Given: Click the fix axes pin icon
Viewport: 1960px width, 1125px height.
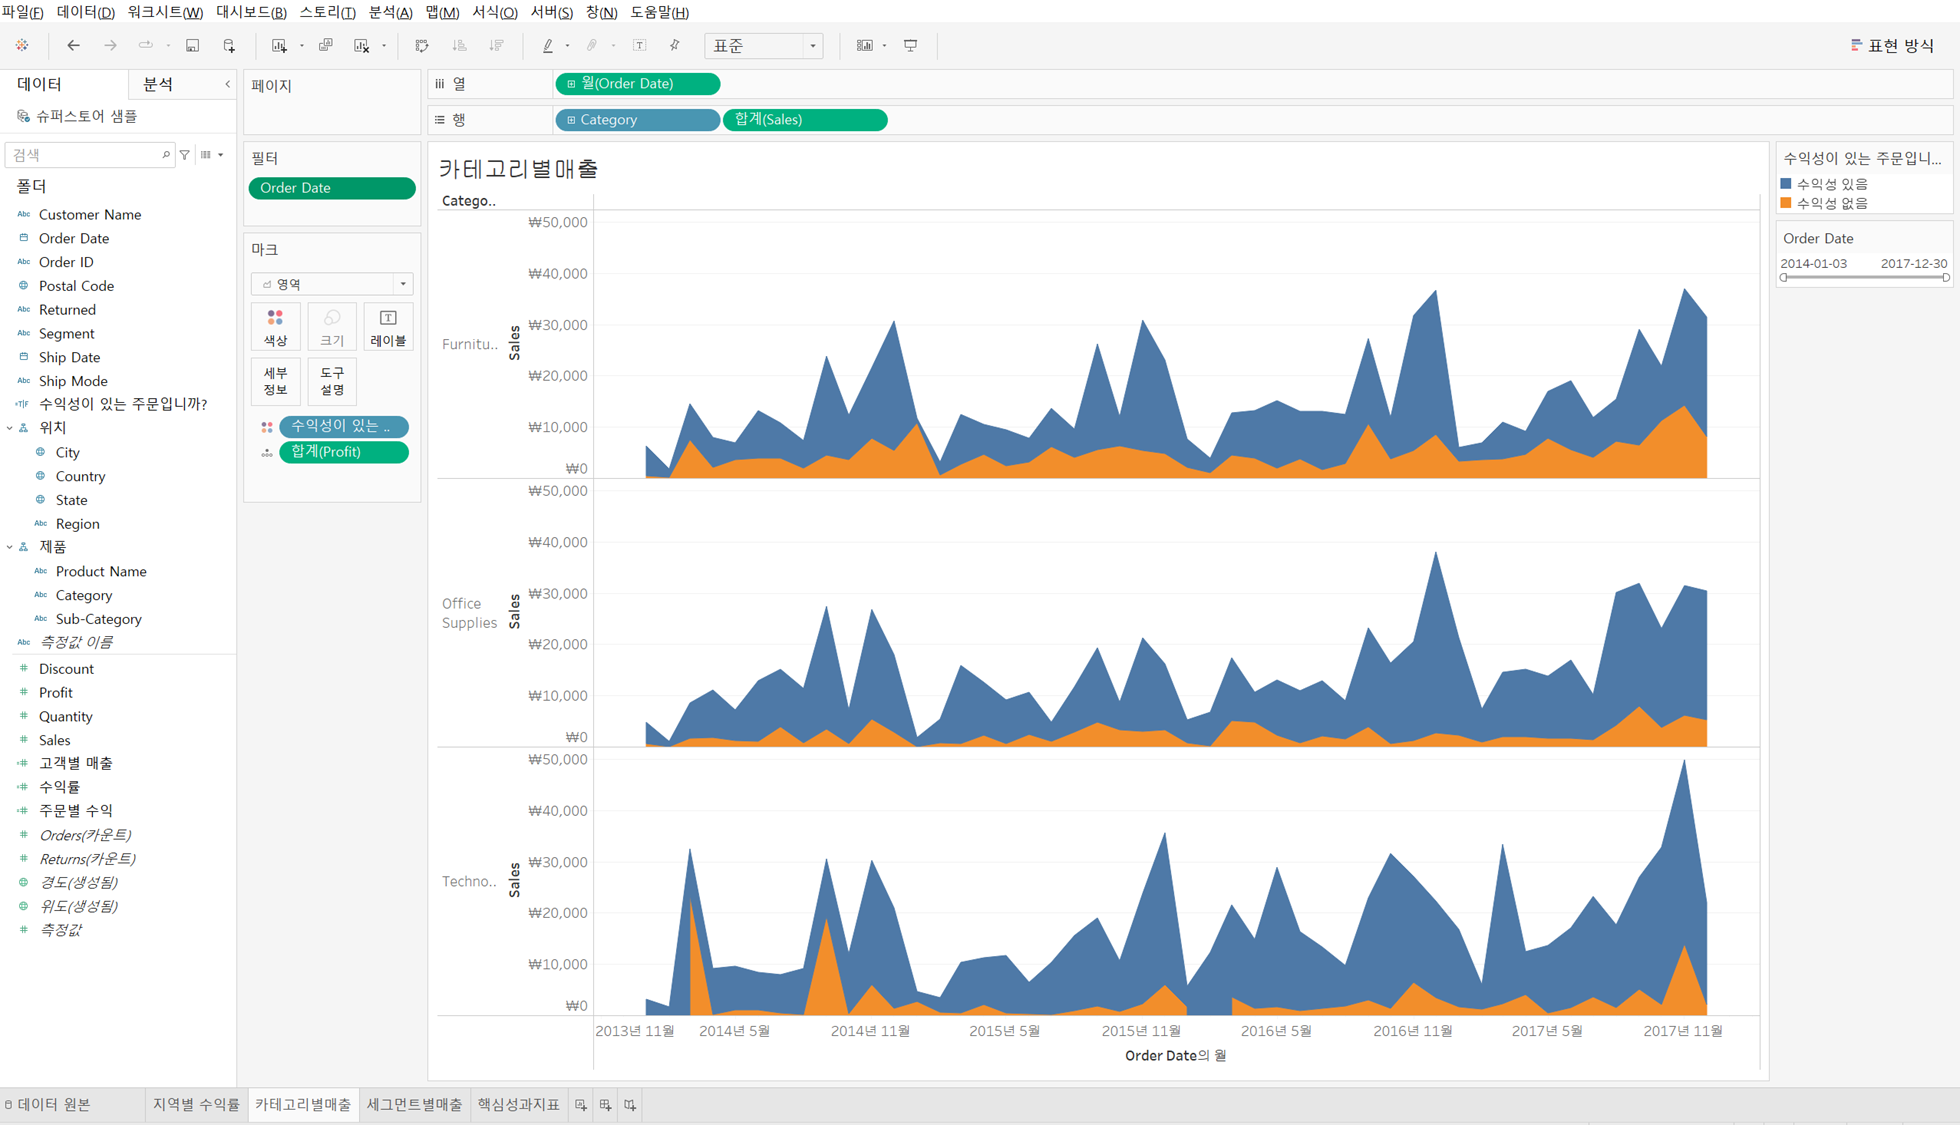Looking at the screenshot, I should point(675,45).
